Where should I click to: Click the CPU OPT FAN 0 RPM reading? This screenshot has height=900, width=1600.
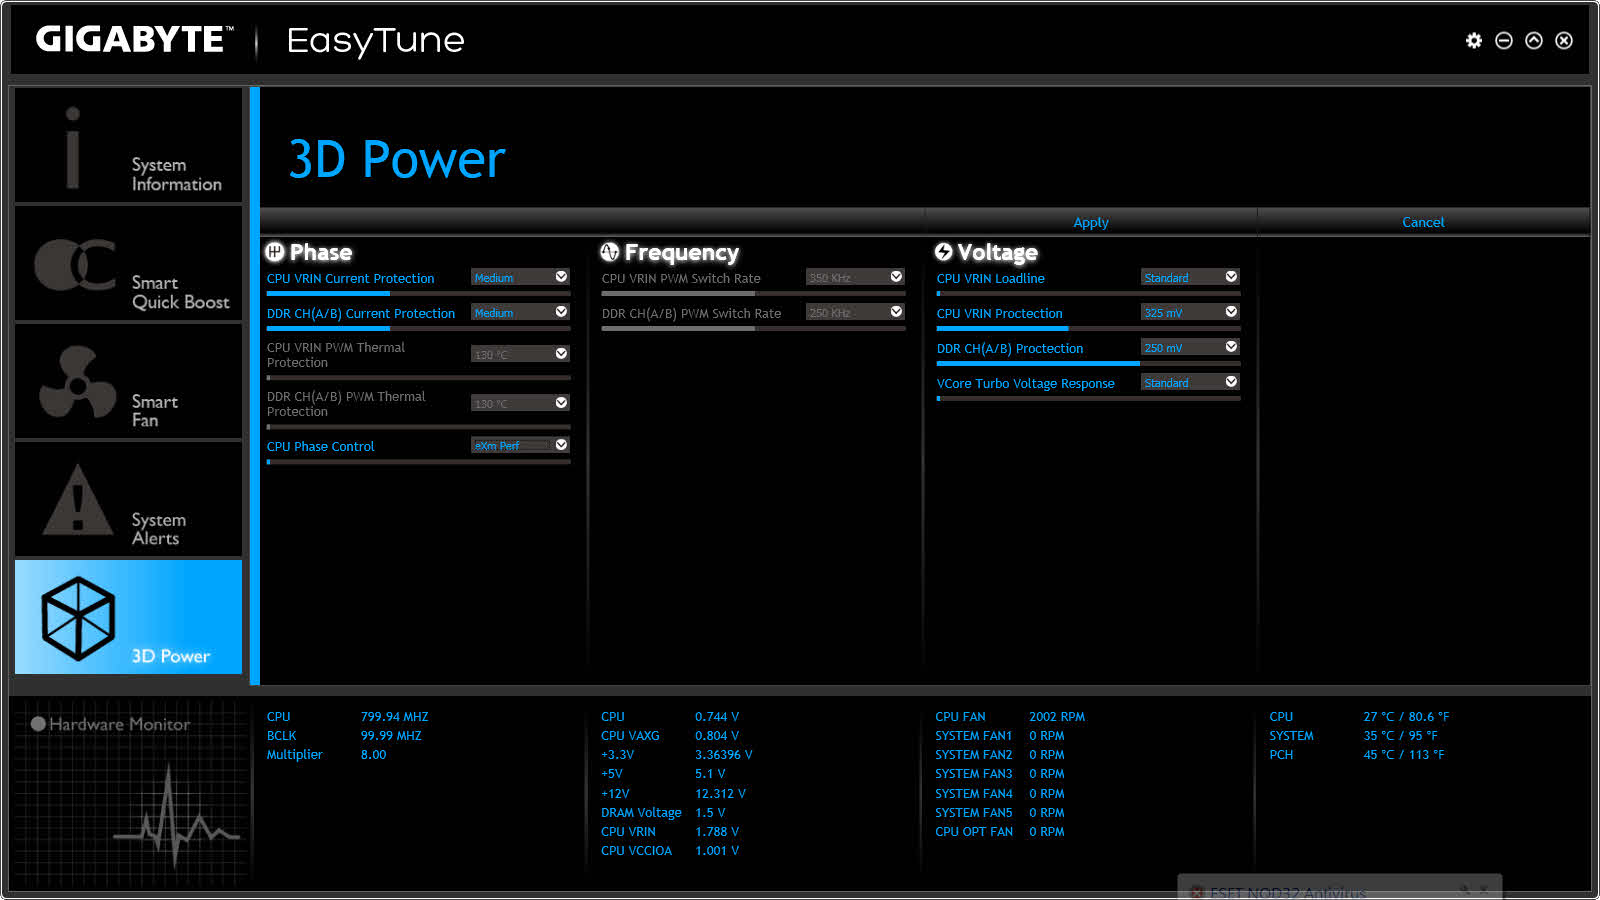click(1046, 832)
